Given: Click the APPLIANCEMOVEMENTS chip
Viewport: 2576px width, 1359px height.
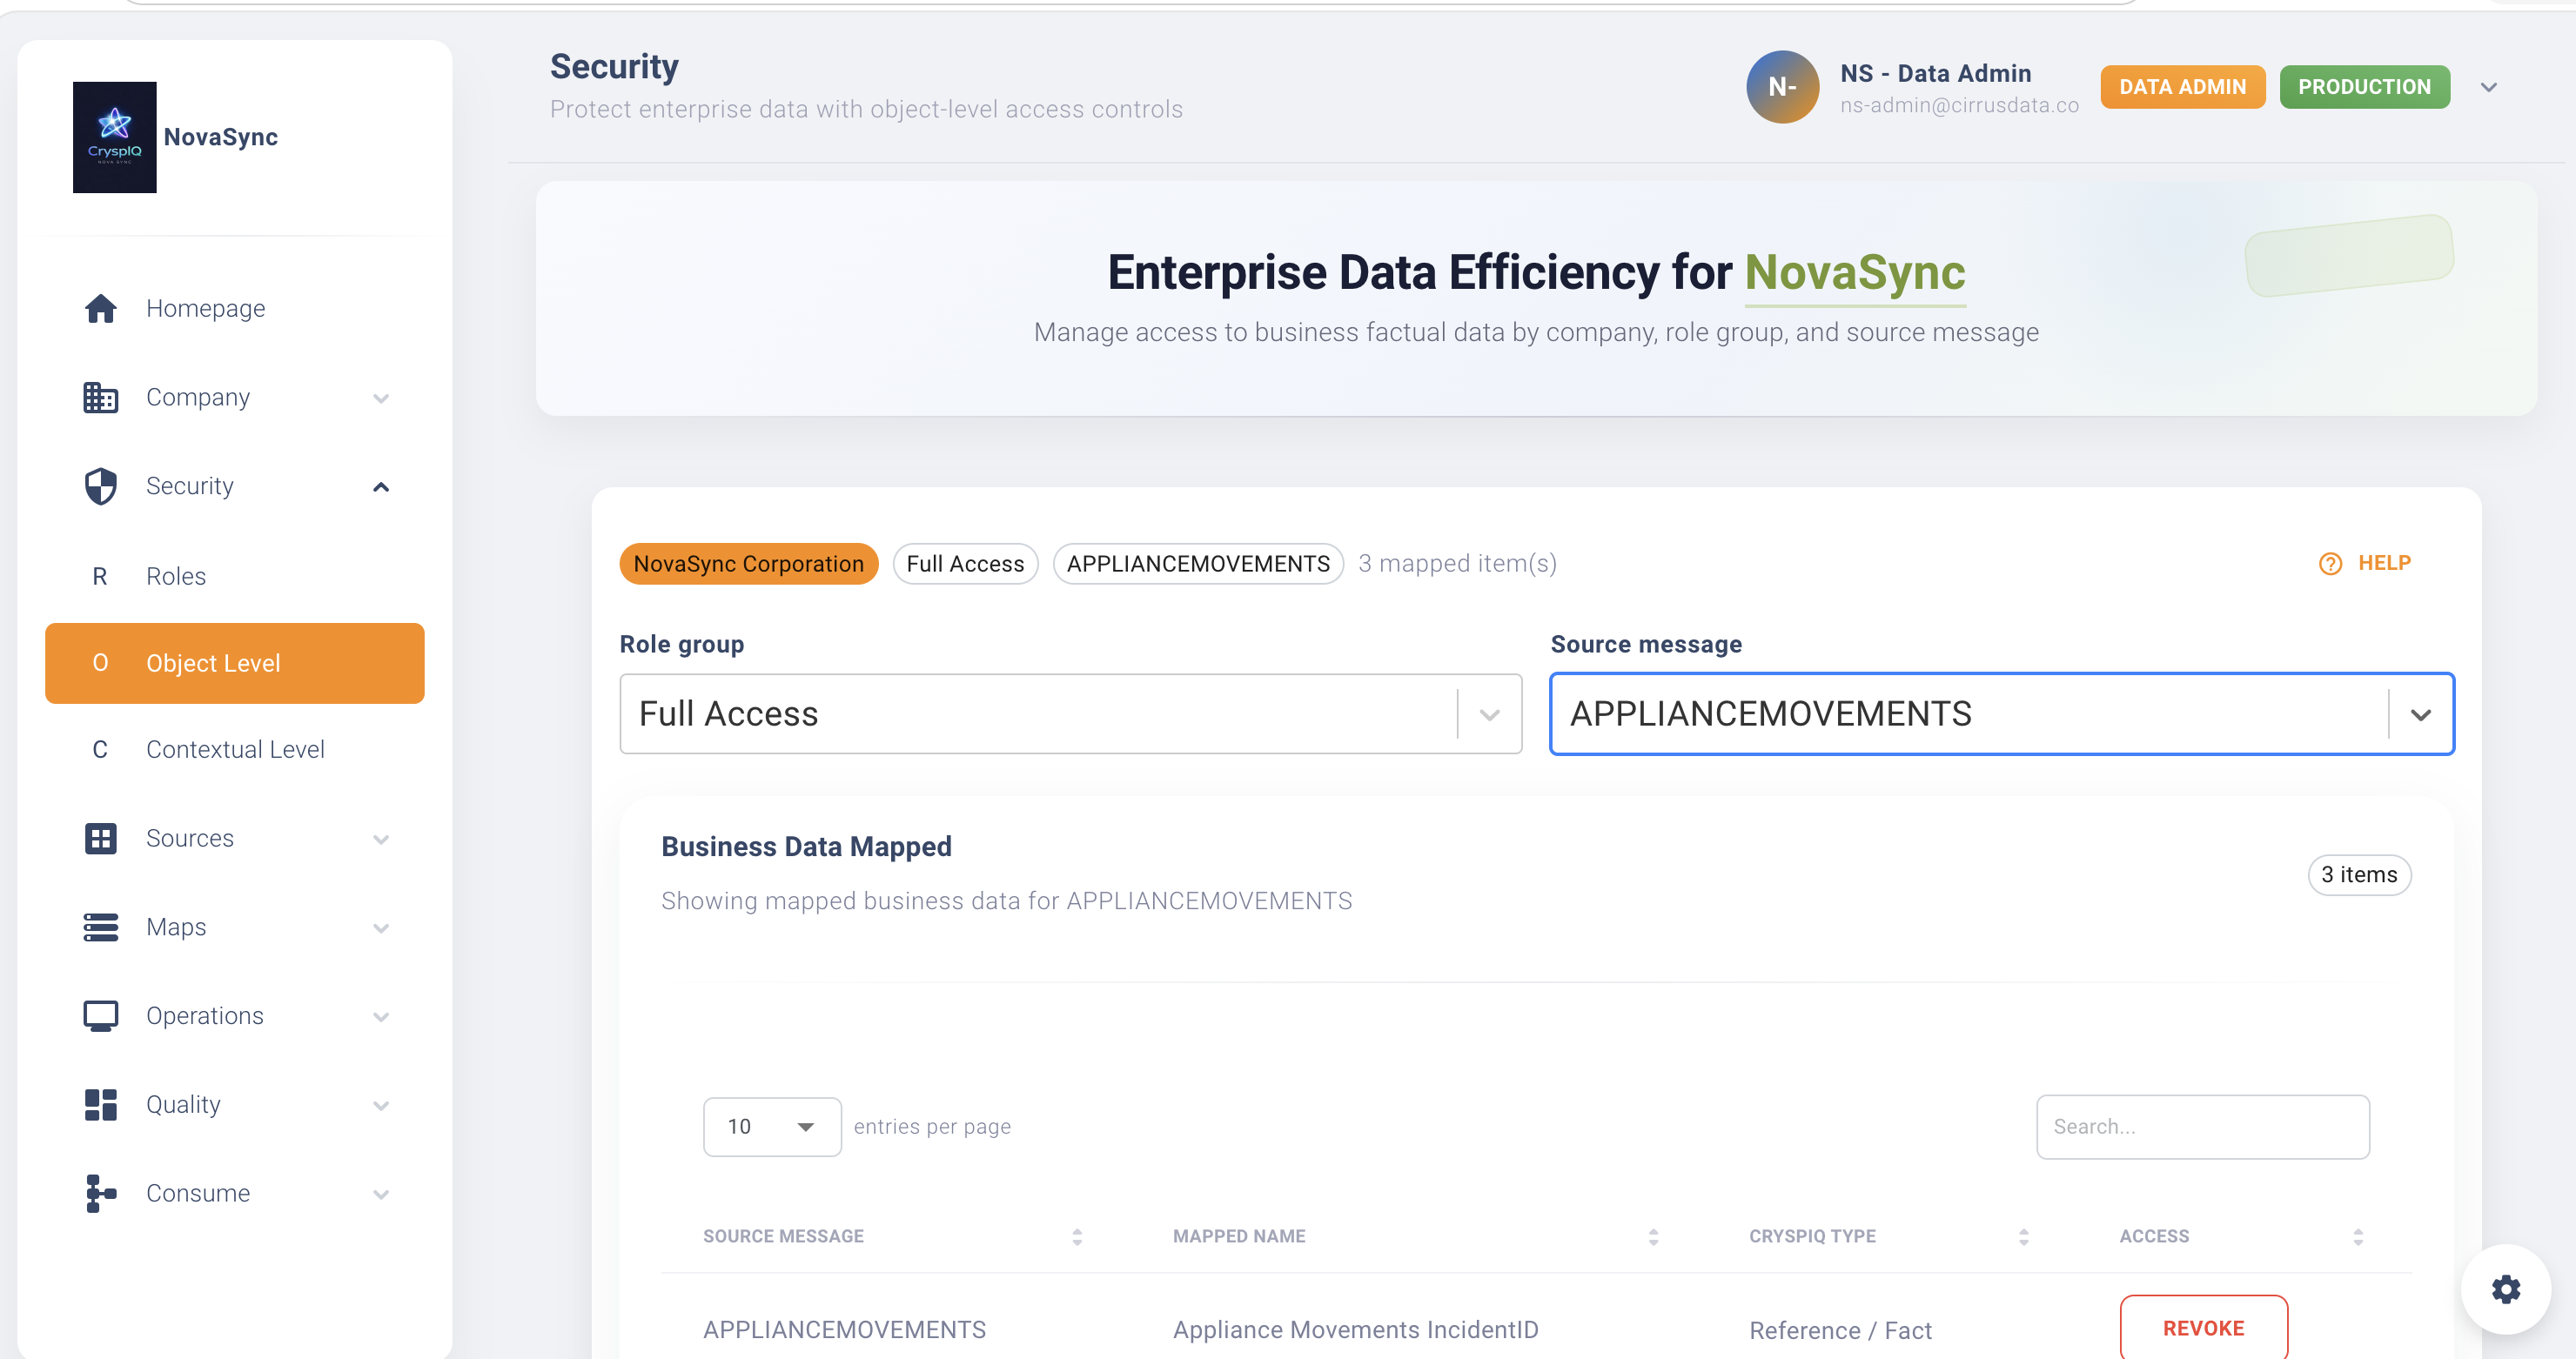Looking at the screenshot, I should tap(1198, 564).
